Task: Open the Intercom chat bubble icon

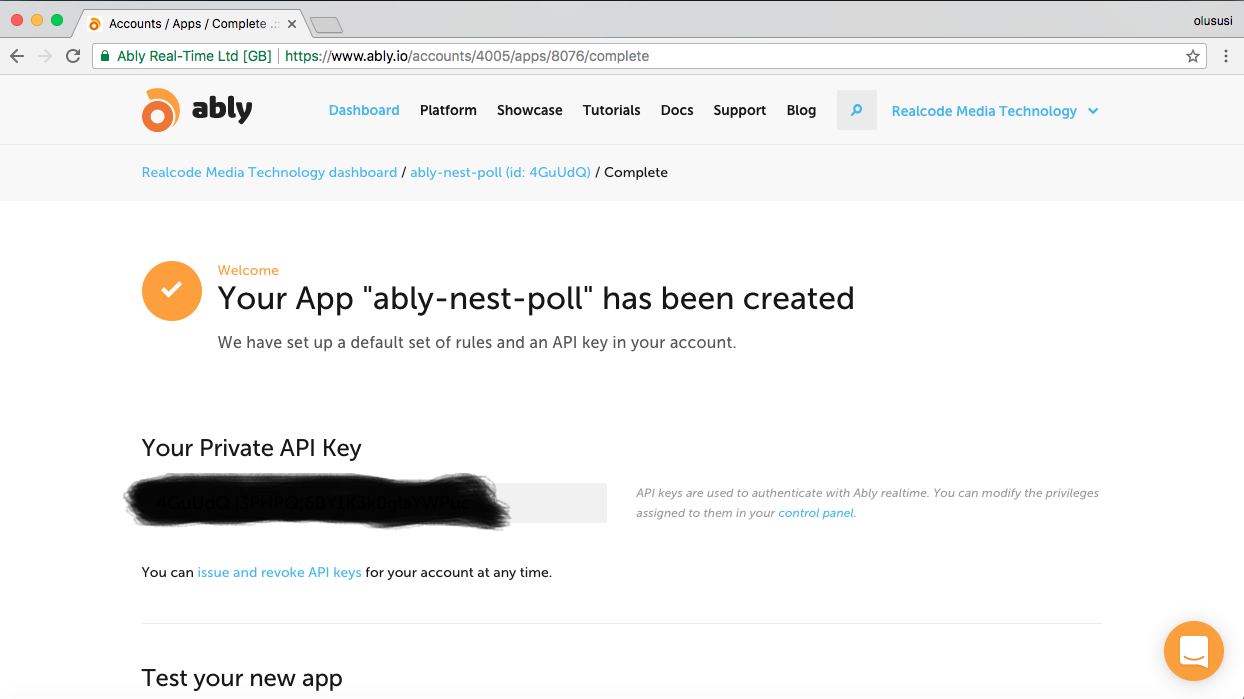Action: point(1194,651)
